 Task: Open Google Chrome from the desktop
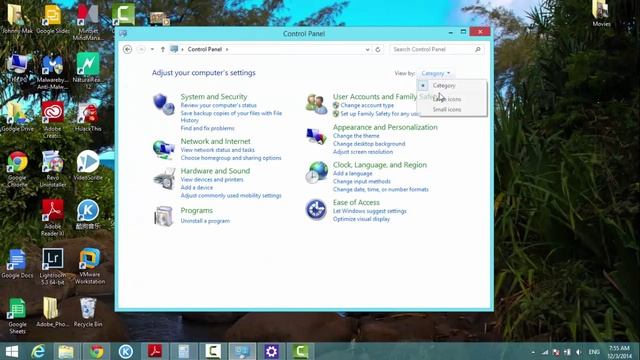(x=17, y=169)
